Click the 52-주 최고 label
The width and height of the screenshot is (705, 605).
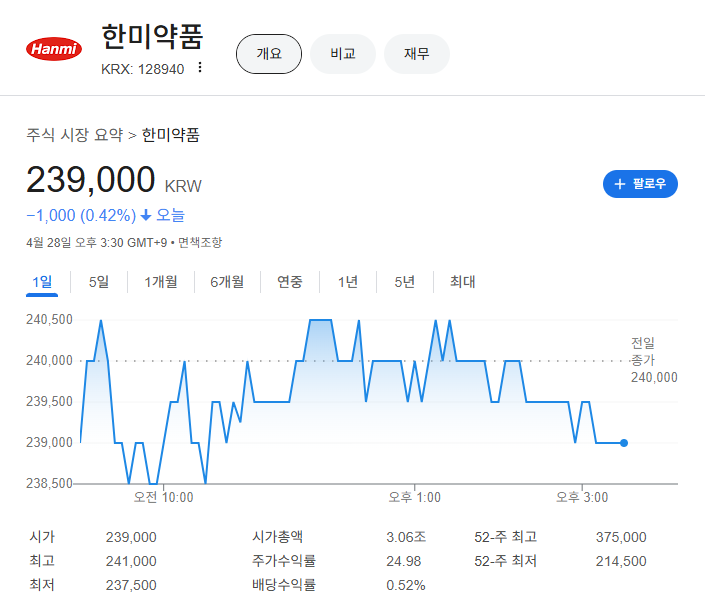click(x=505, y=537)
